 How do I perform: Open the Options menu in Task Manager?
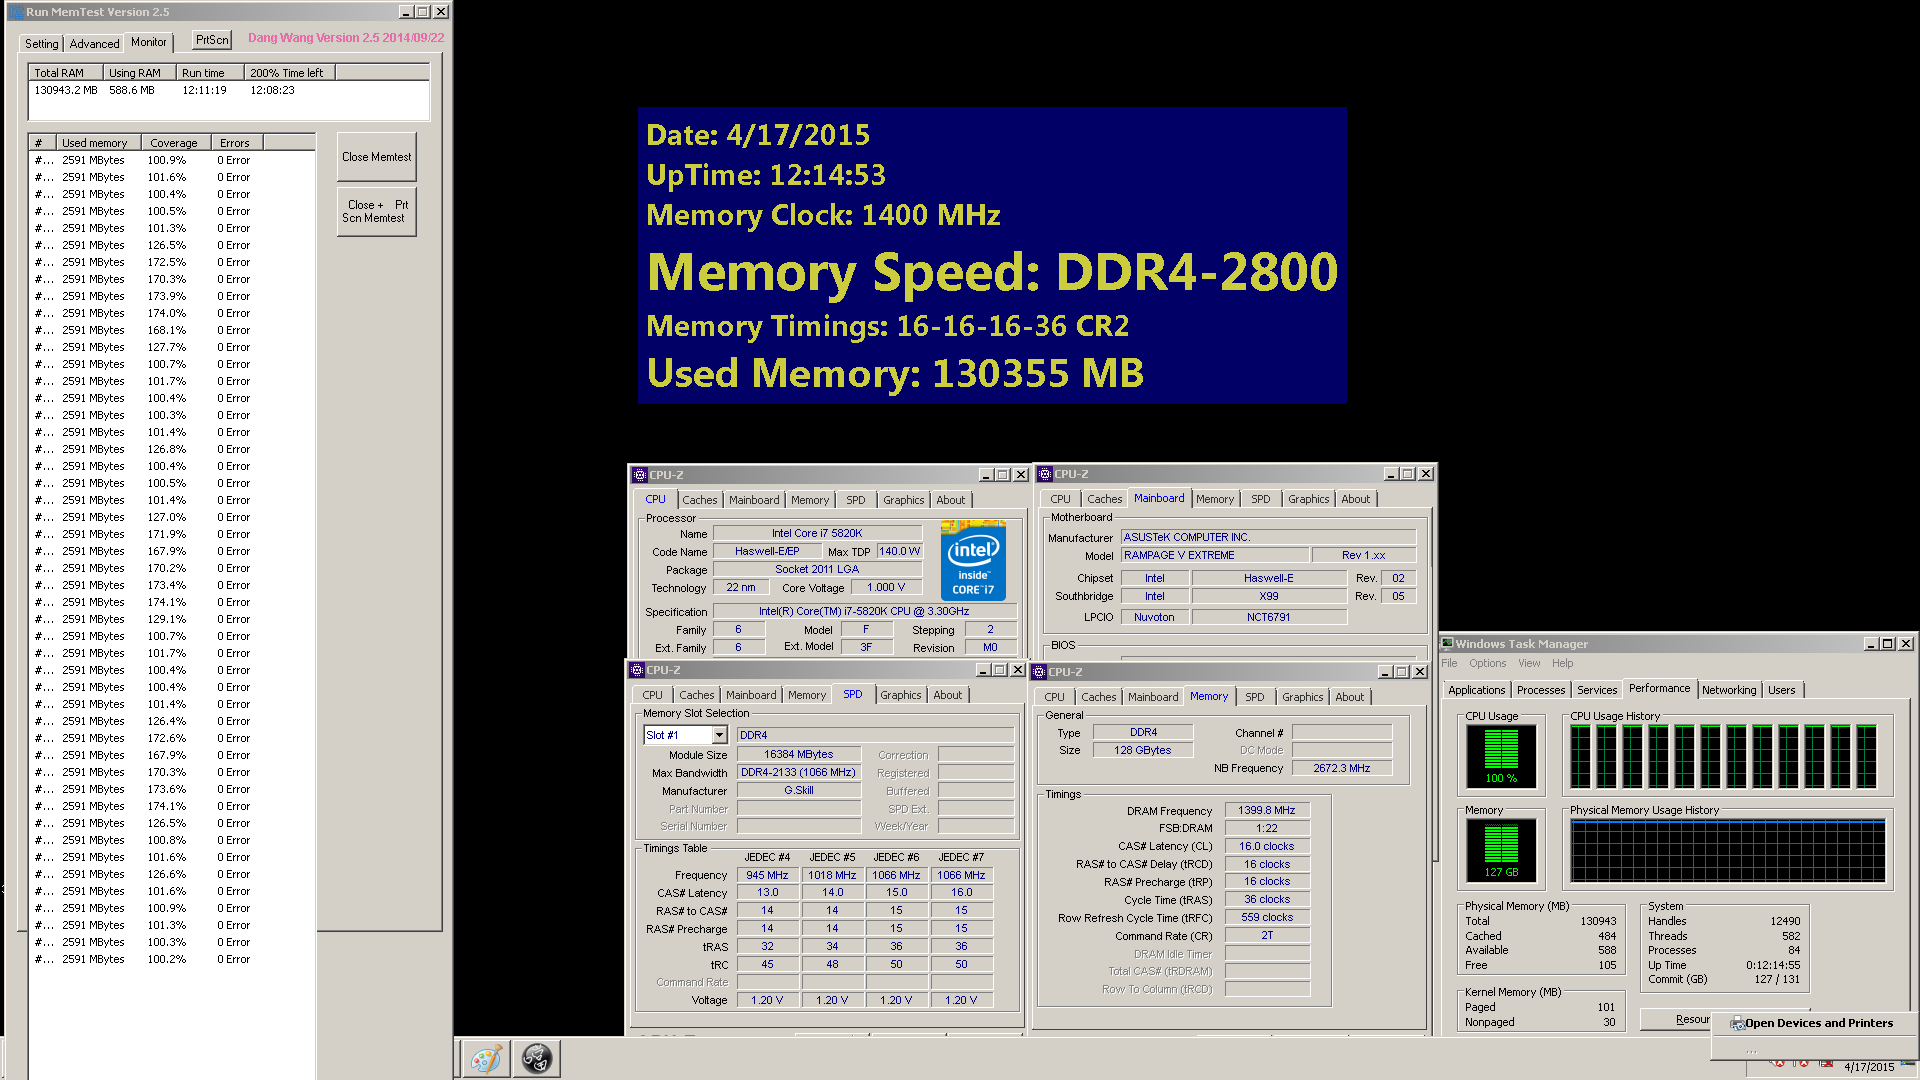pyautogui.click(x=1487, y=663)
